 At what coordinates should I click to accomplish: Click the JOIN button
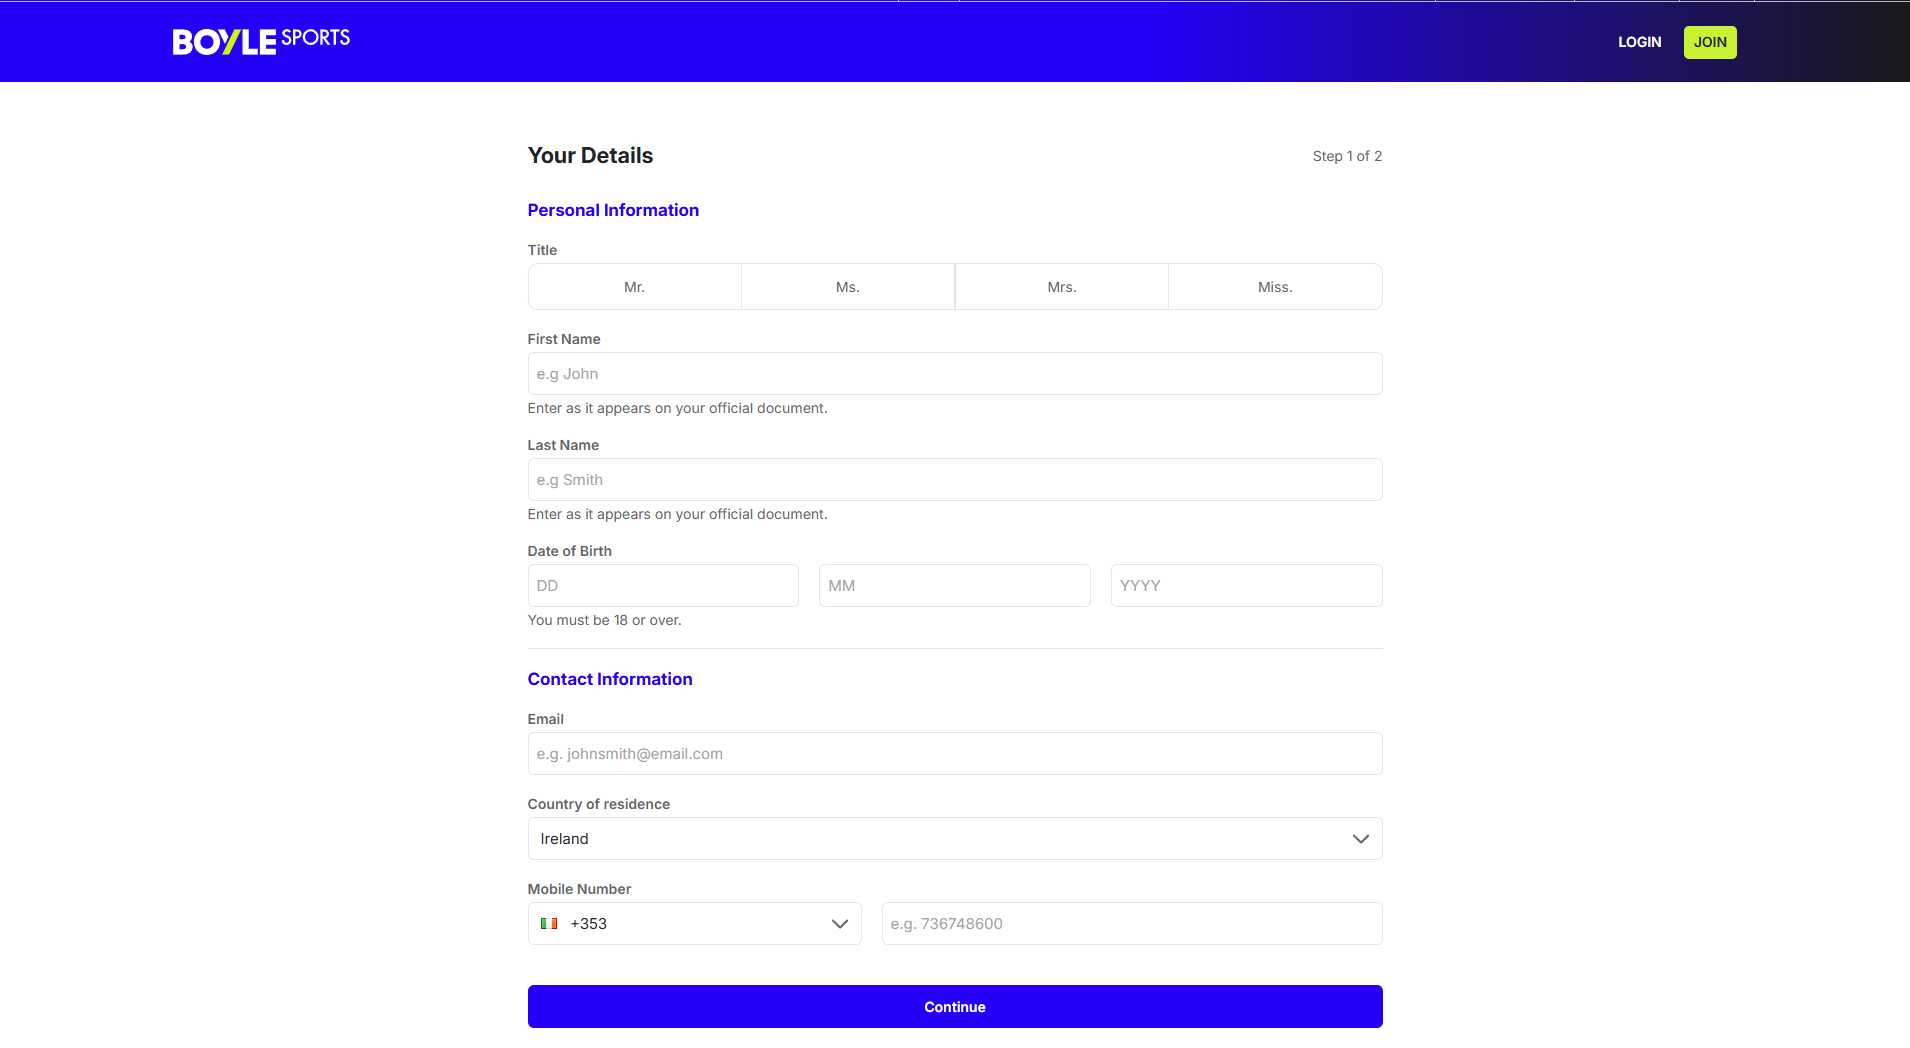click(x=1710, y=42)
